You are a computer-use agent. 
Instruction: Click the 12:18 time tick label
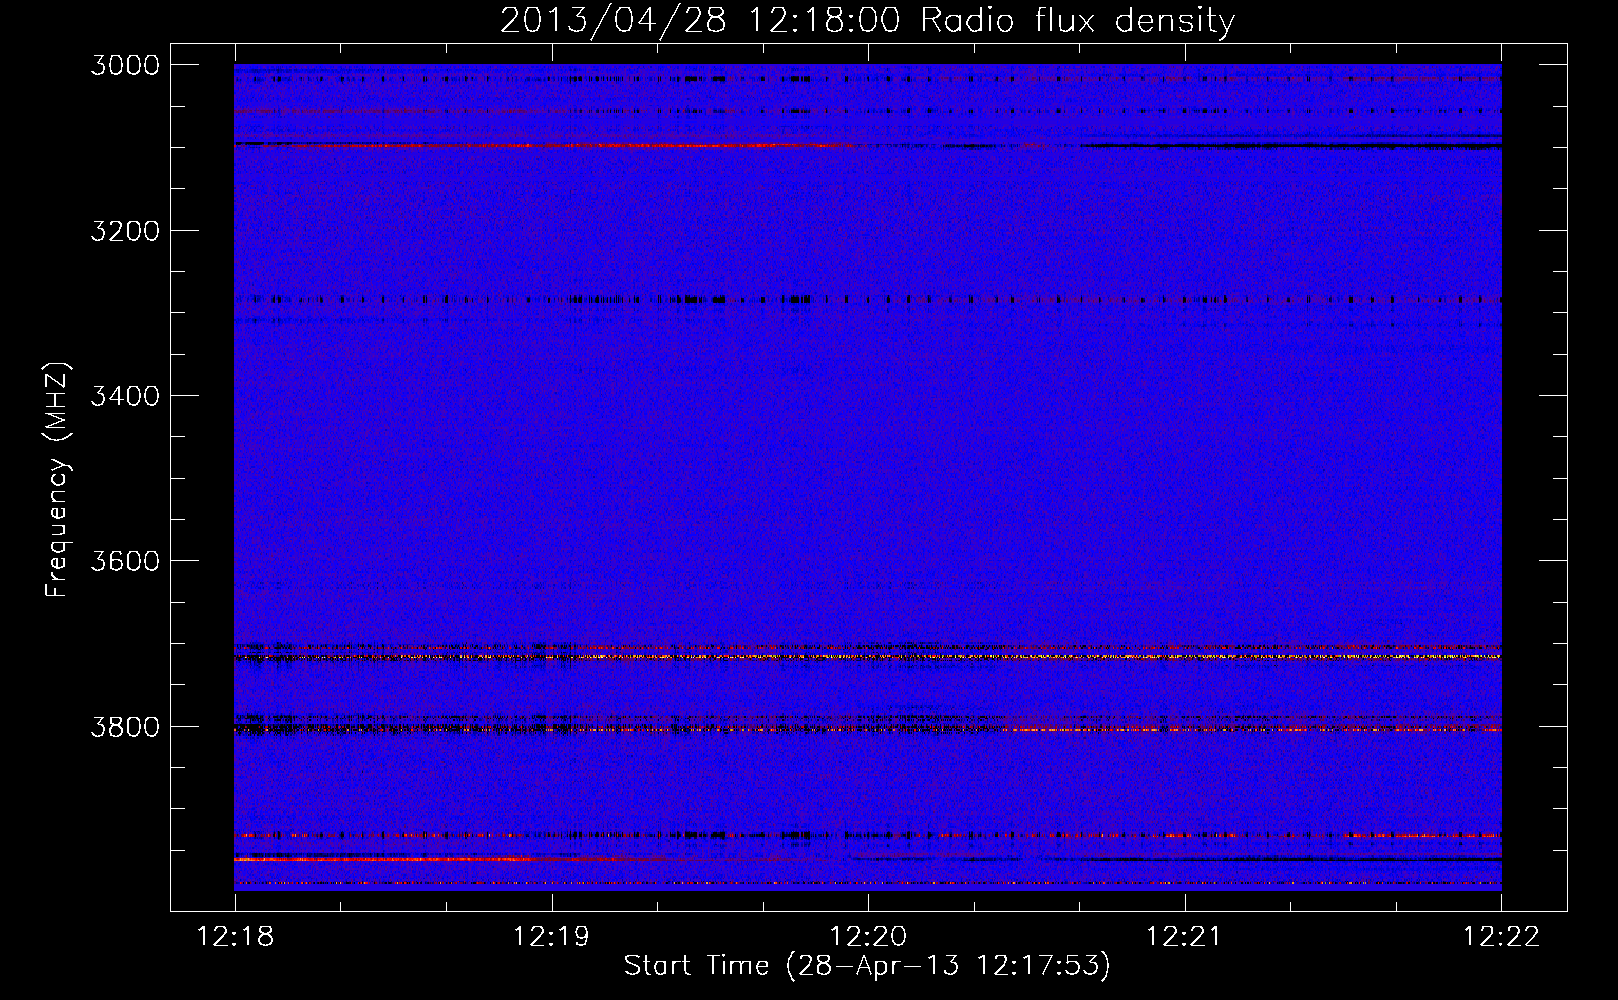click(x=235, y=936)
